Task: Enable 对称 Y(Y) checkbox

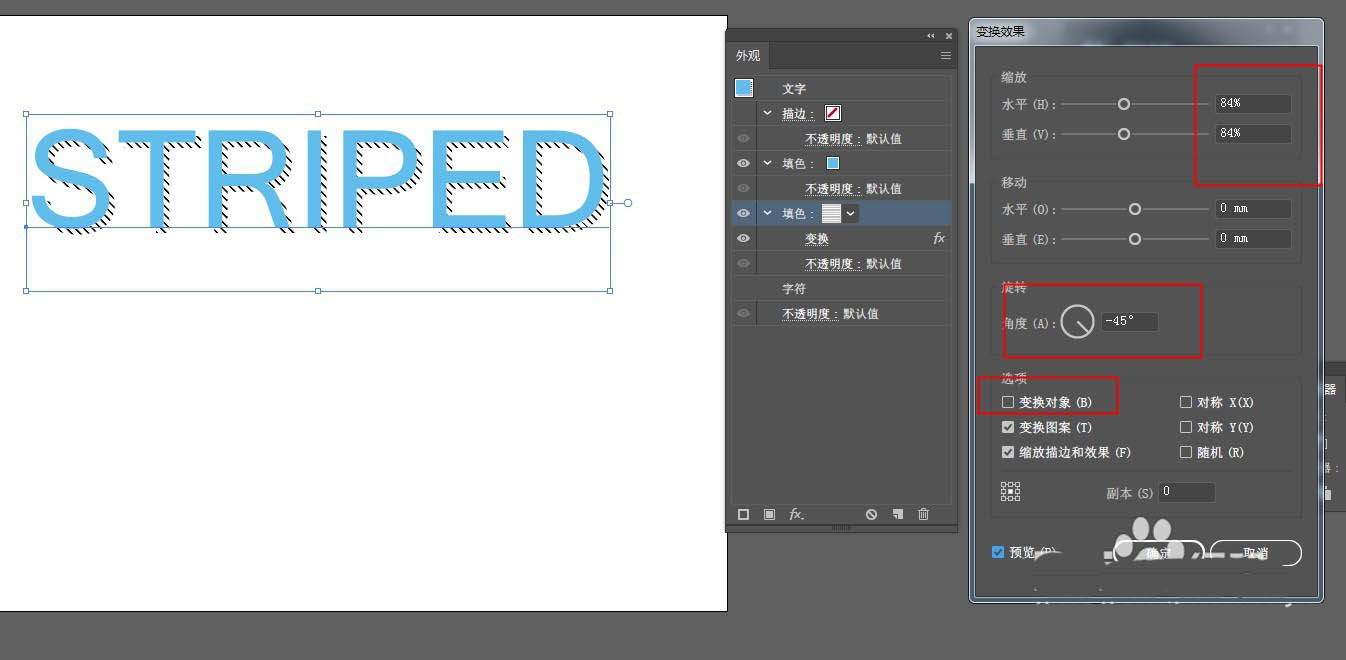Action: point(1186,427)
